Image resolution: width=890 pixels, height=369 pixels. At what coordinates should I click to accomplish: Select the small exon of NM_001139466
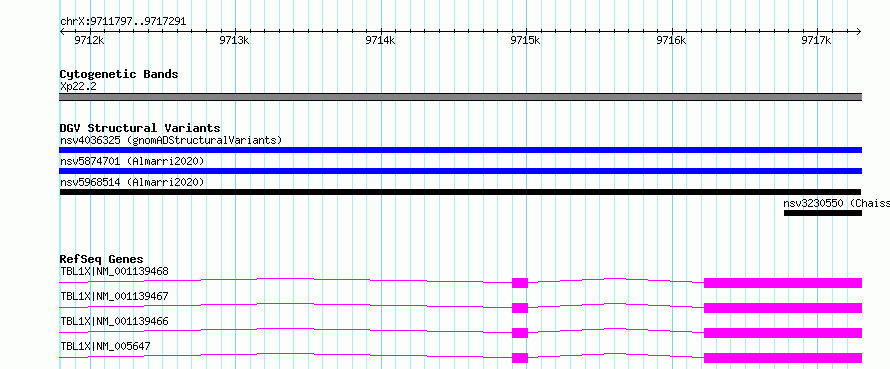pos(520,333)
